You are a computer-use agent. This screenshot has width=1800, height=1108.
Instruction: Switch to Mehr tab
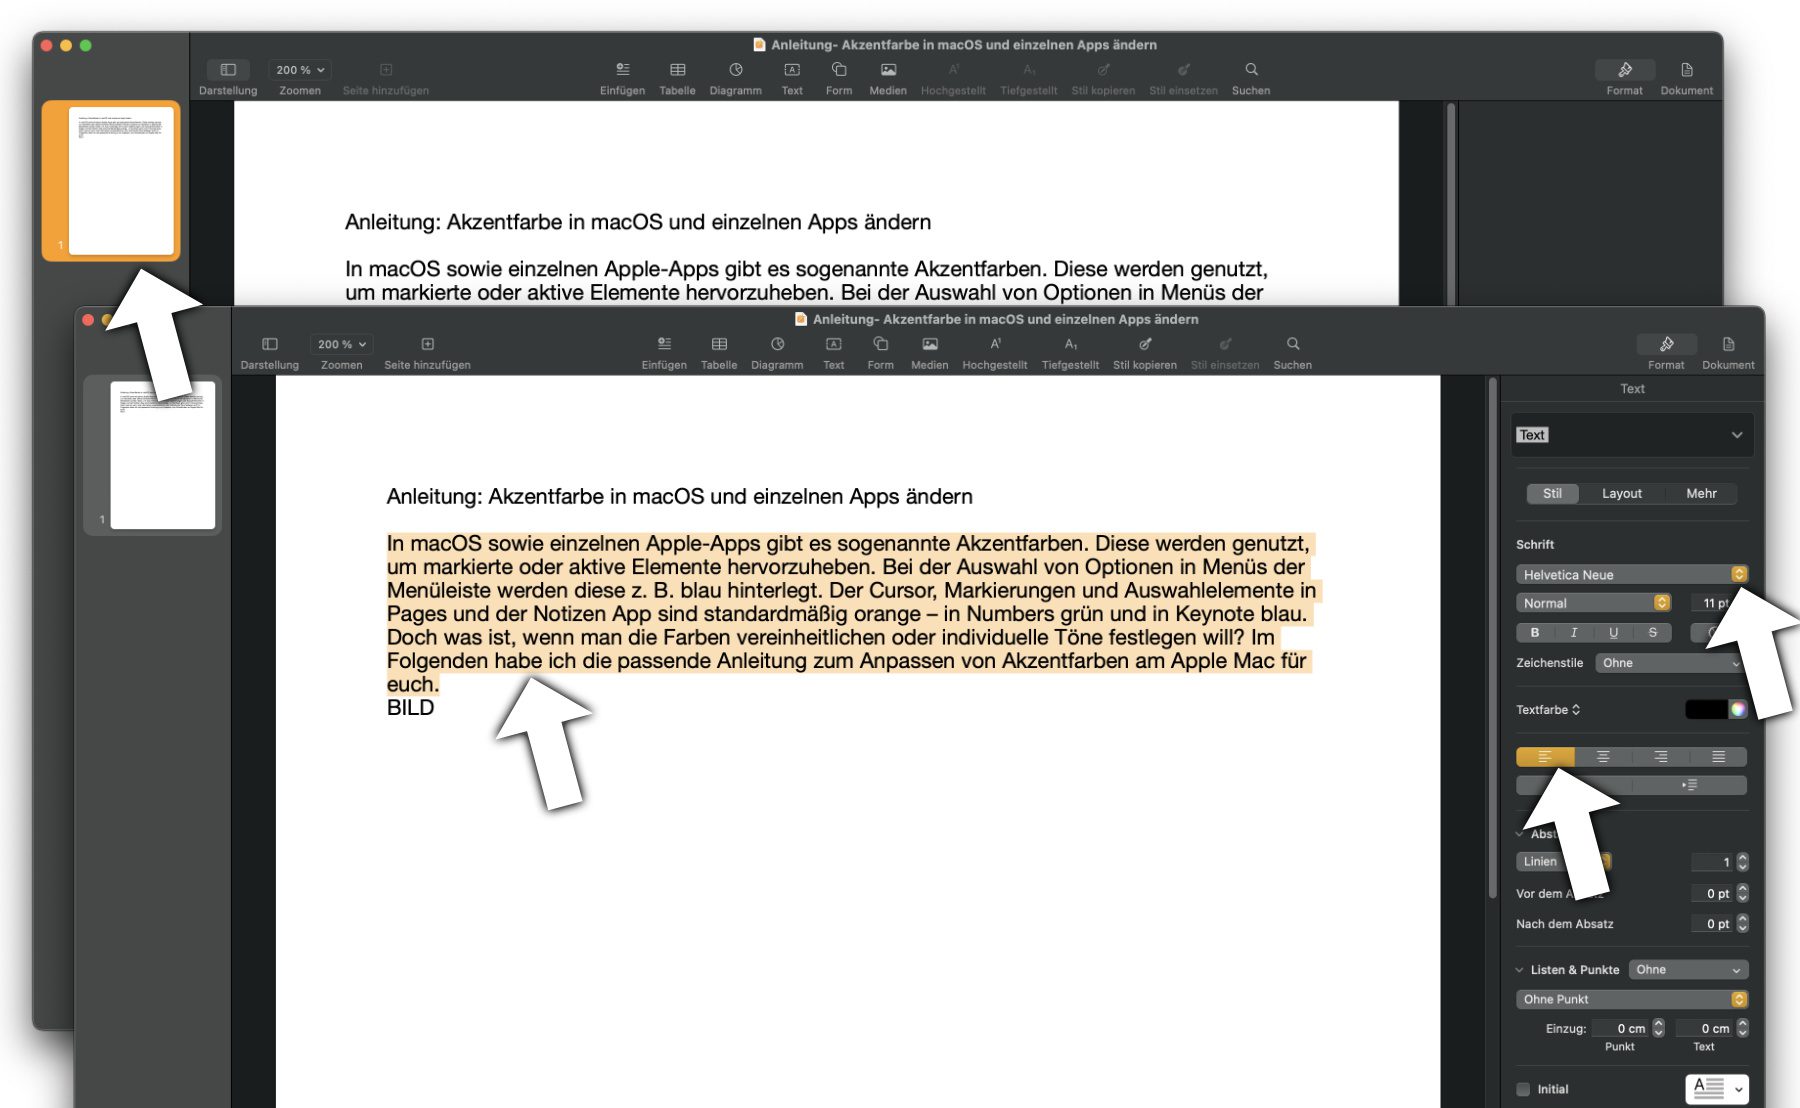point(1701,494)
